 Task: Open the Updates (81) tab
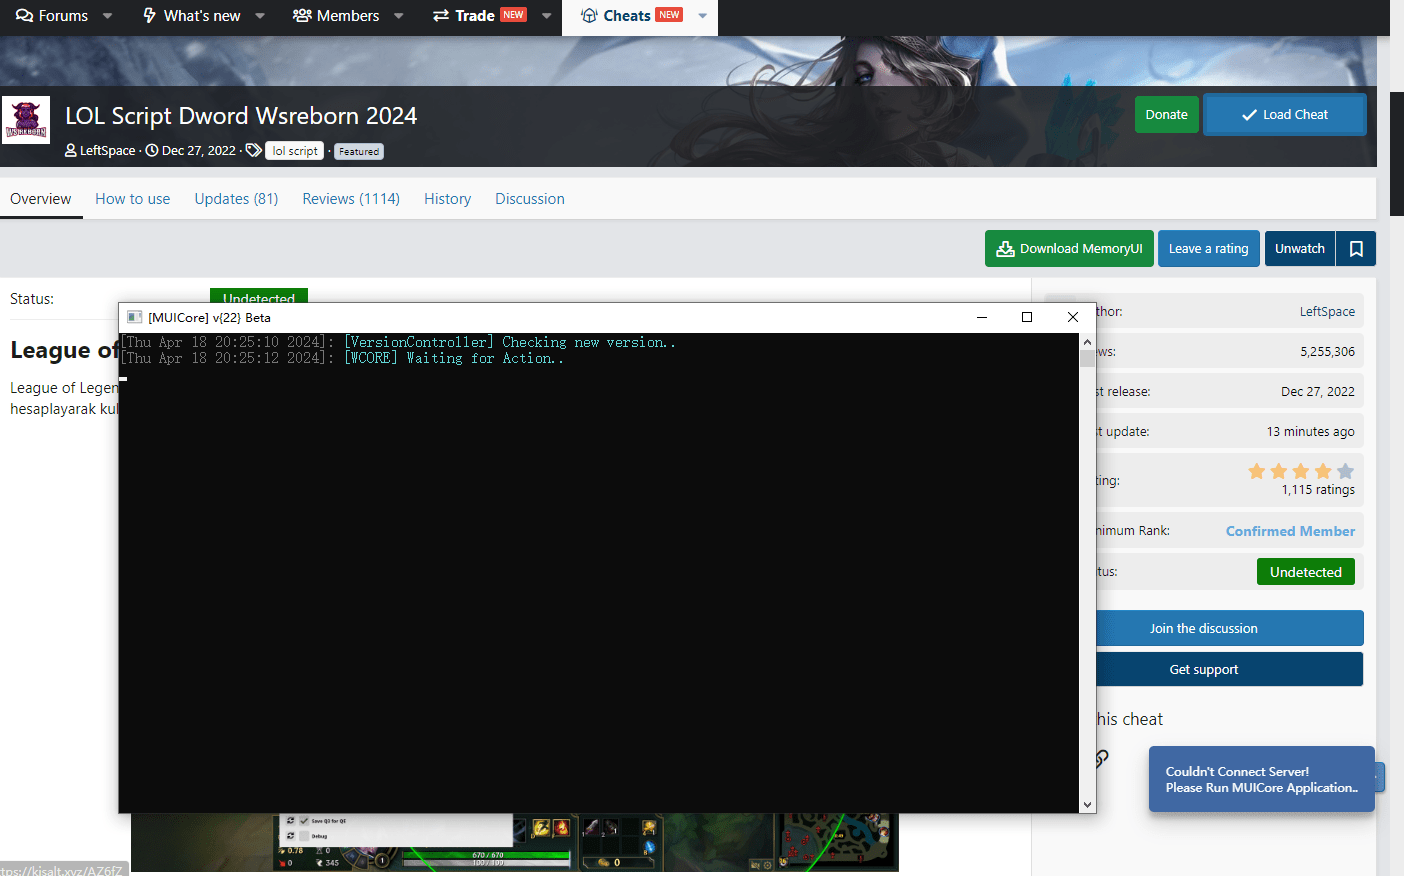(x=236, y=199)
